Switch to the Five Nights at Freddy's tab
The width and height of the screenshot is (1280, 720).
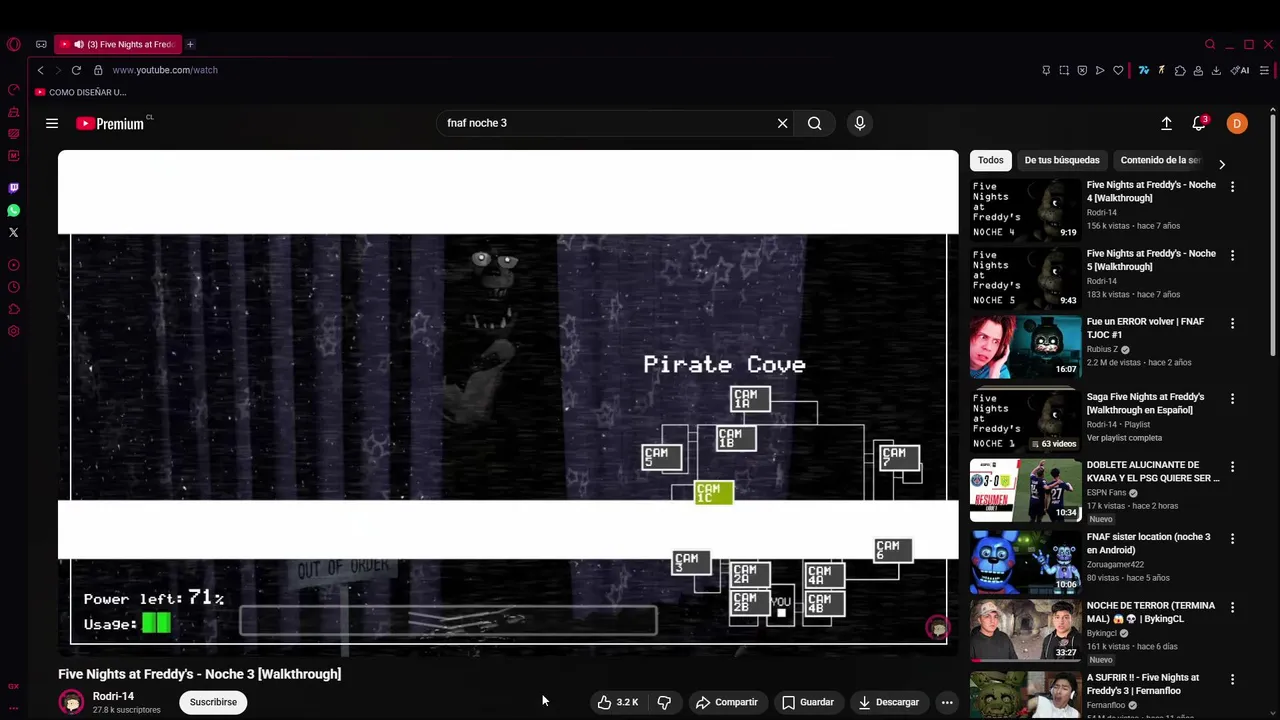pos(118,44)
